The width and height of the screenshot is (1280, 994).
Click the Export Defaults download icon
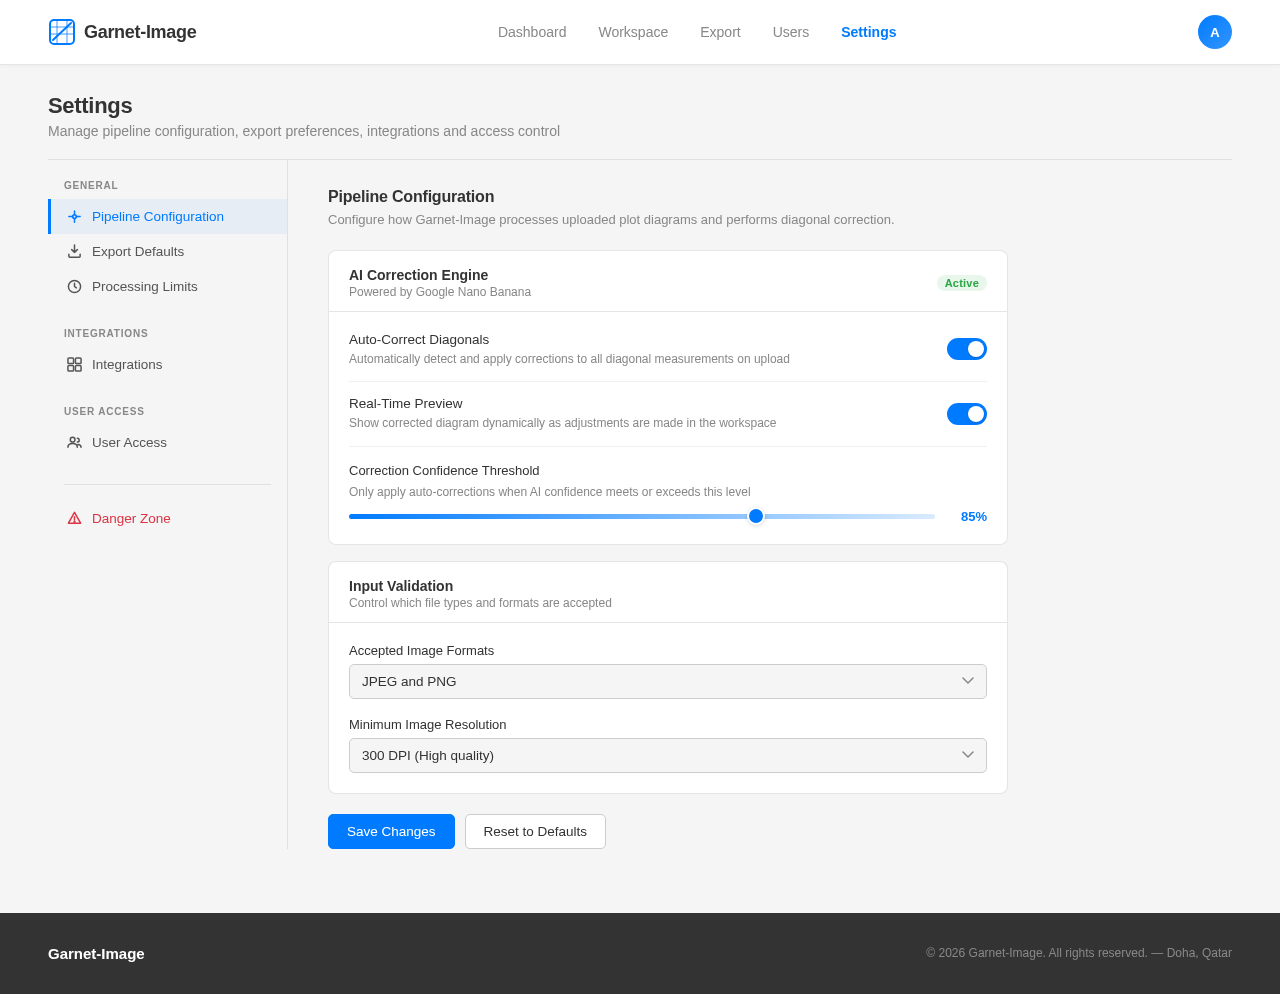click(x=73, y=251)
